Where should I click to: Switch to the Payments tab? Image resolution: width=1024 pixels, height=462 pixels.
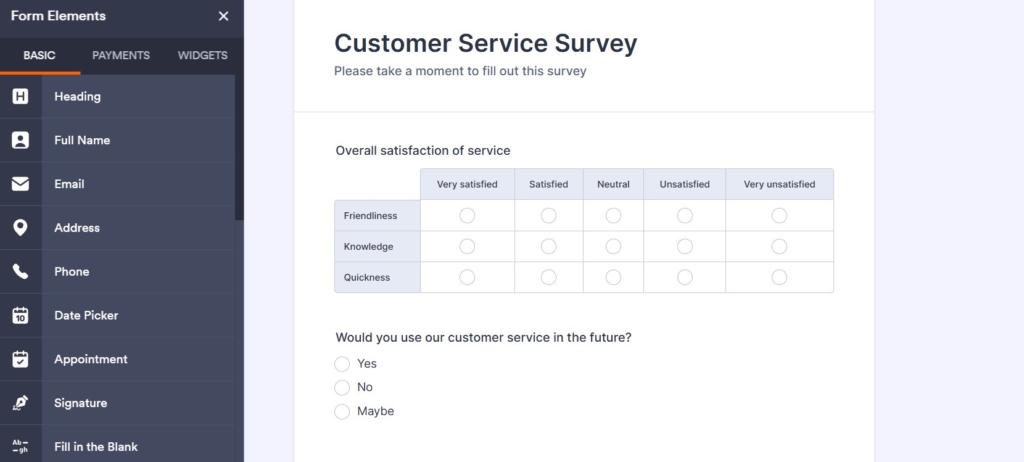pyautogui.click(x=121, y=56)
